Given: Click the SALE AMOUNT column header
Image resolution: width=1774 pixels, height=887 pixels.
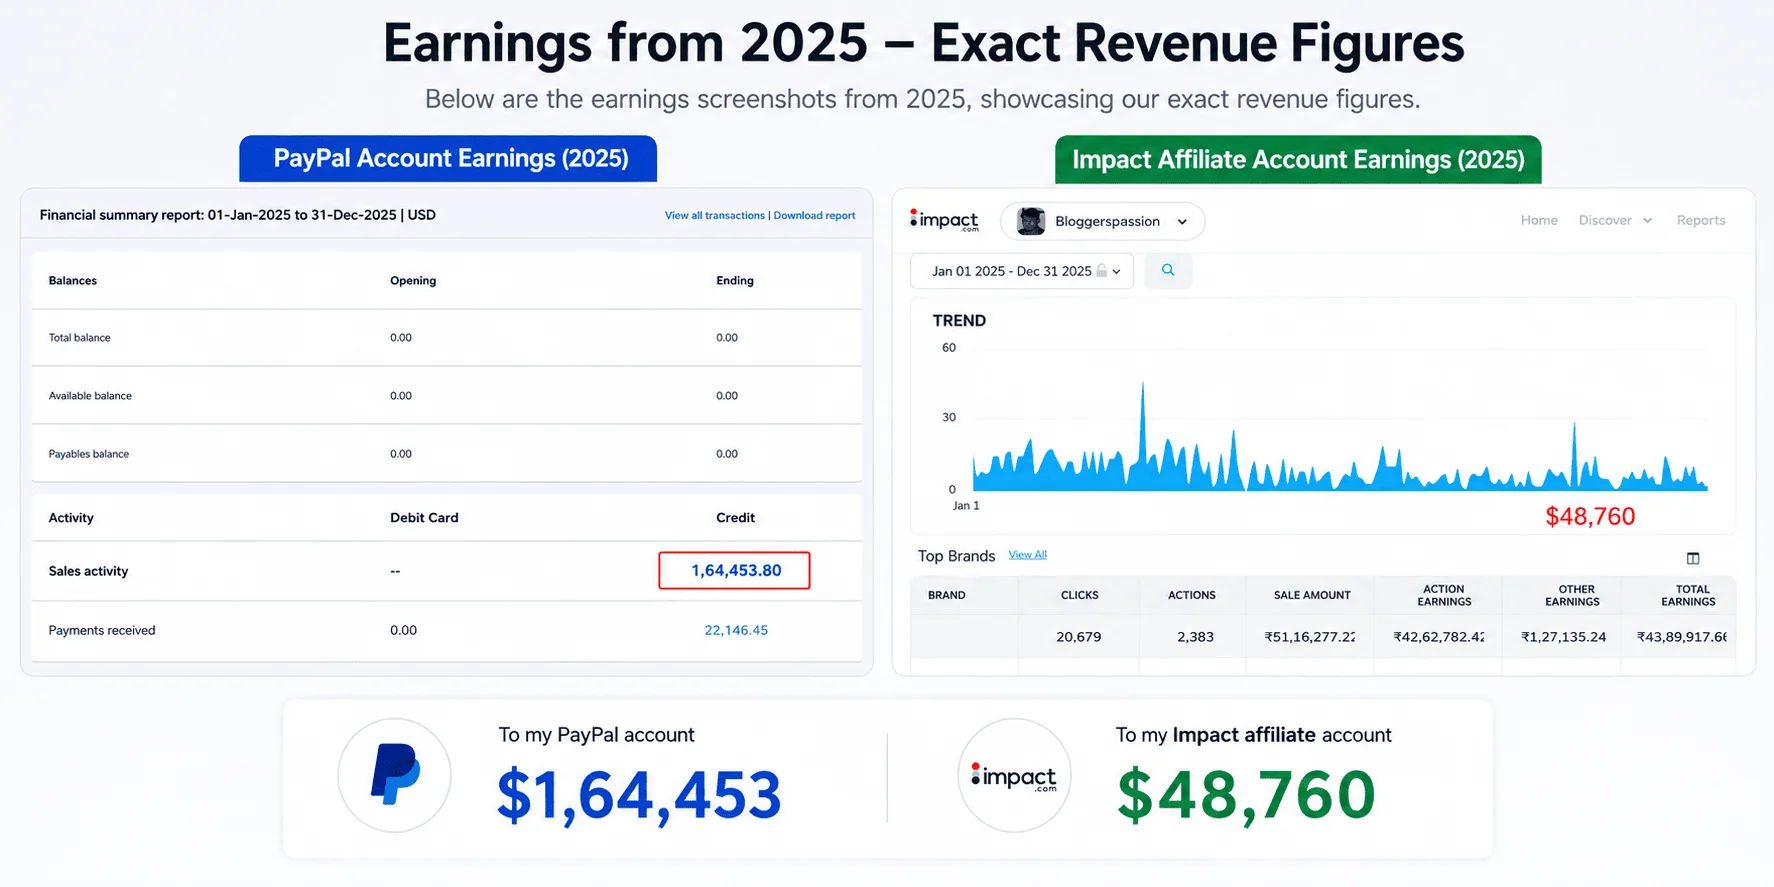Looking at the screenshot, I should pyautogui.click(x=1312, y=595).
